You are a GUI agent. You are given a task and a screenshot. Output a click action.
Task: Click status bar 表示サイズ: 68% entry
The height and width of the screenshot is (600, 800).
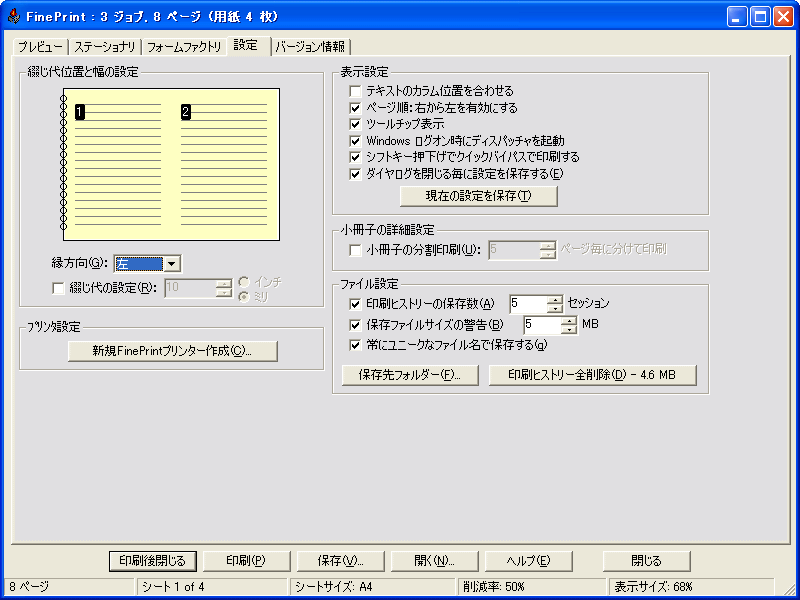[691, 587]
